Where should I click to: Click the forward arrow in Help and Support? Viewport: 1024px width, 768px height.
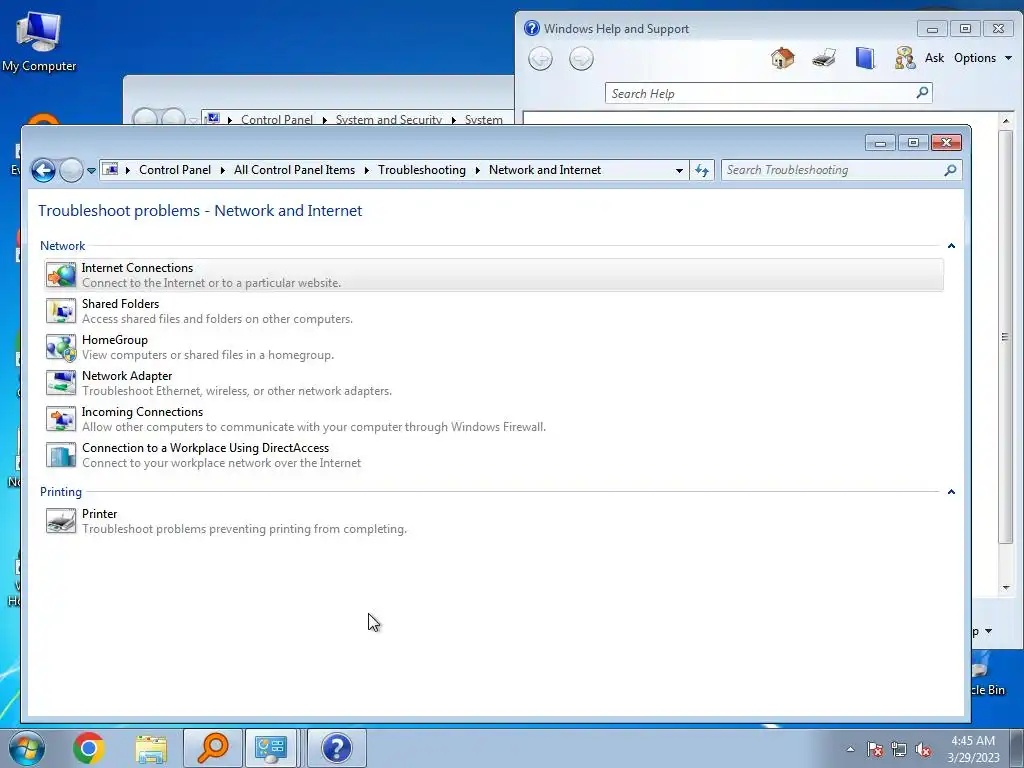581,59
